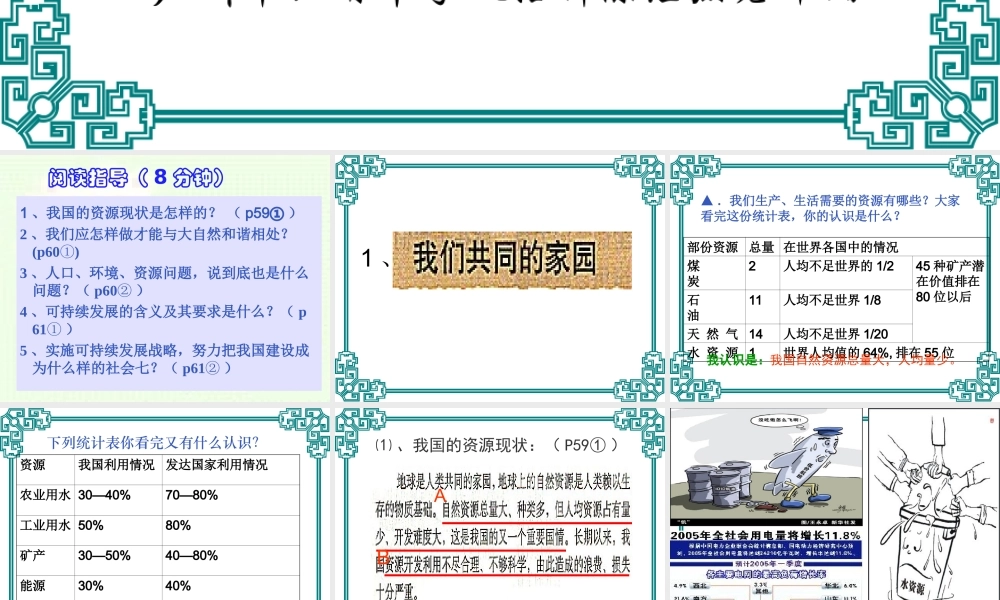Screen dimensions: 1000x600
Task: Select the 工业用水 row label
Action: 45,525
